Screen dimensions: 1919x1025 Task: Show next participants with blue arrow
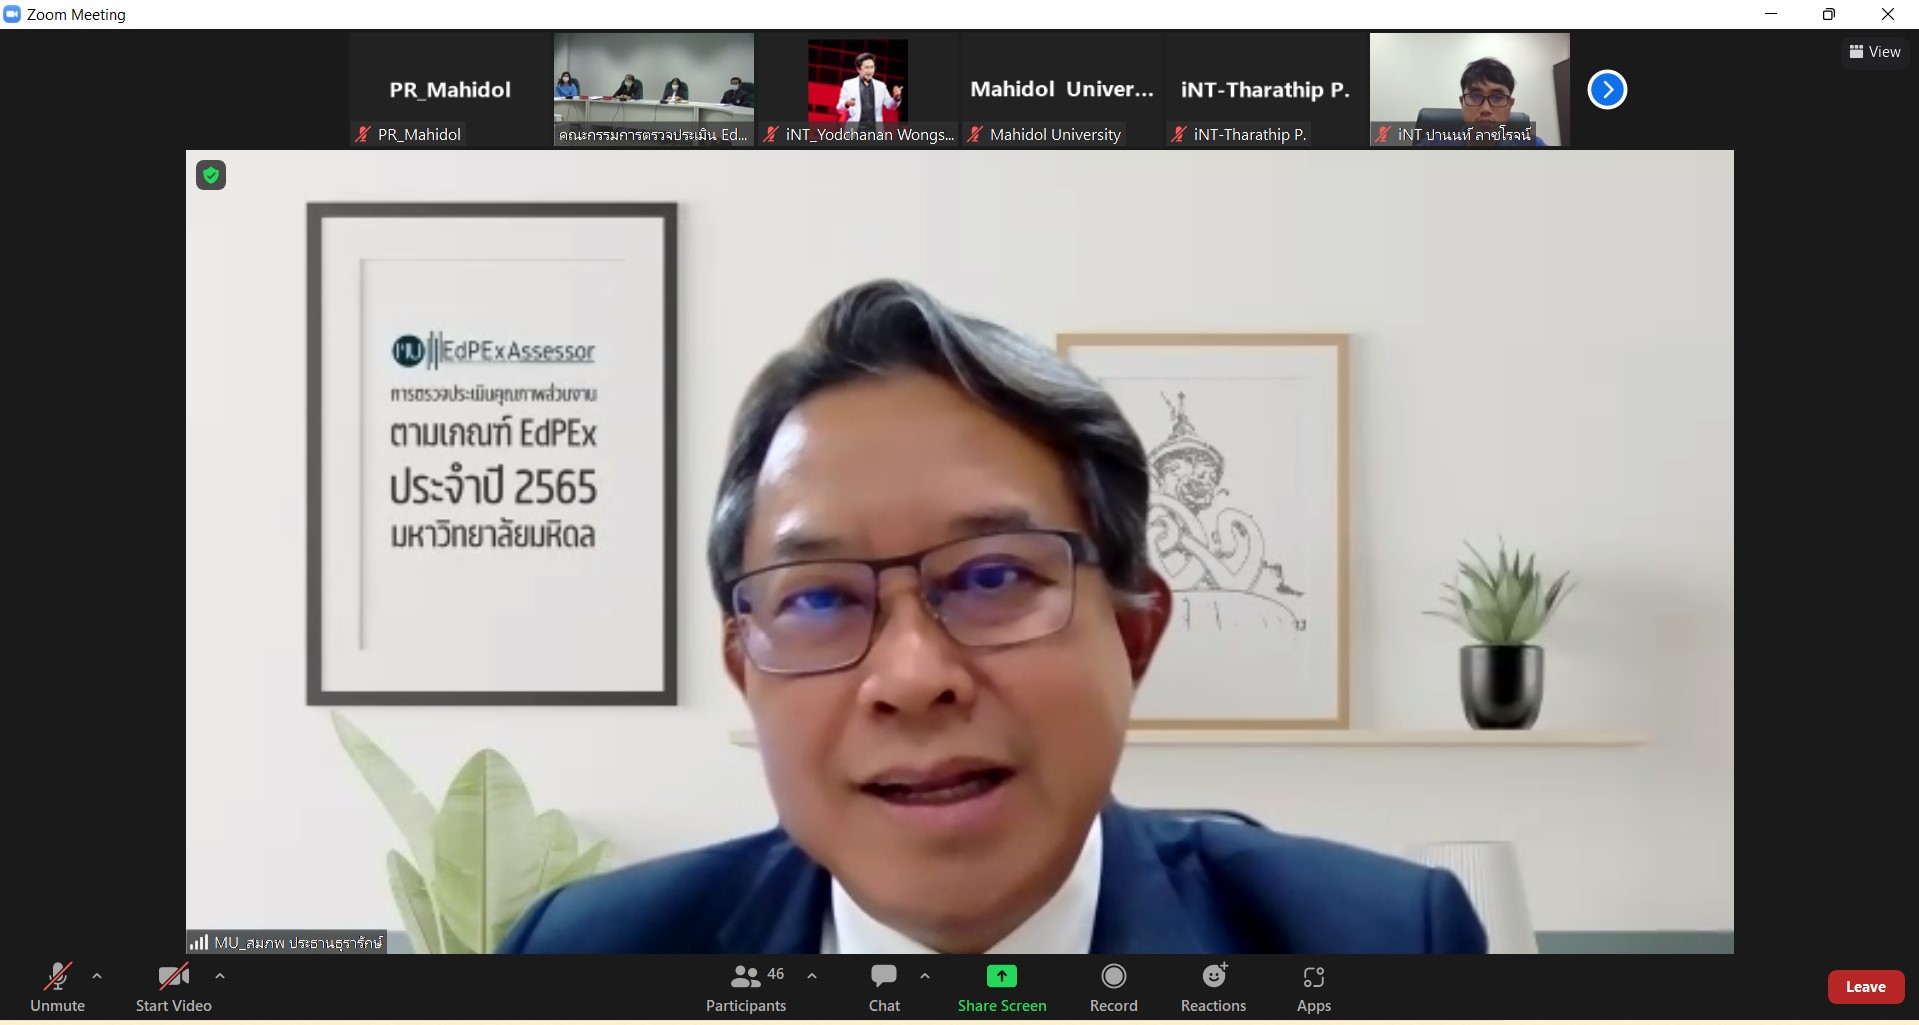[1607, 90]
